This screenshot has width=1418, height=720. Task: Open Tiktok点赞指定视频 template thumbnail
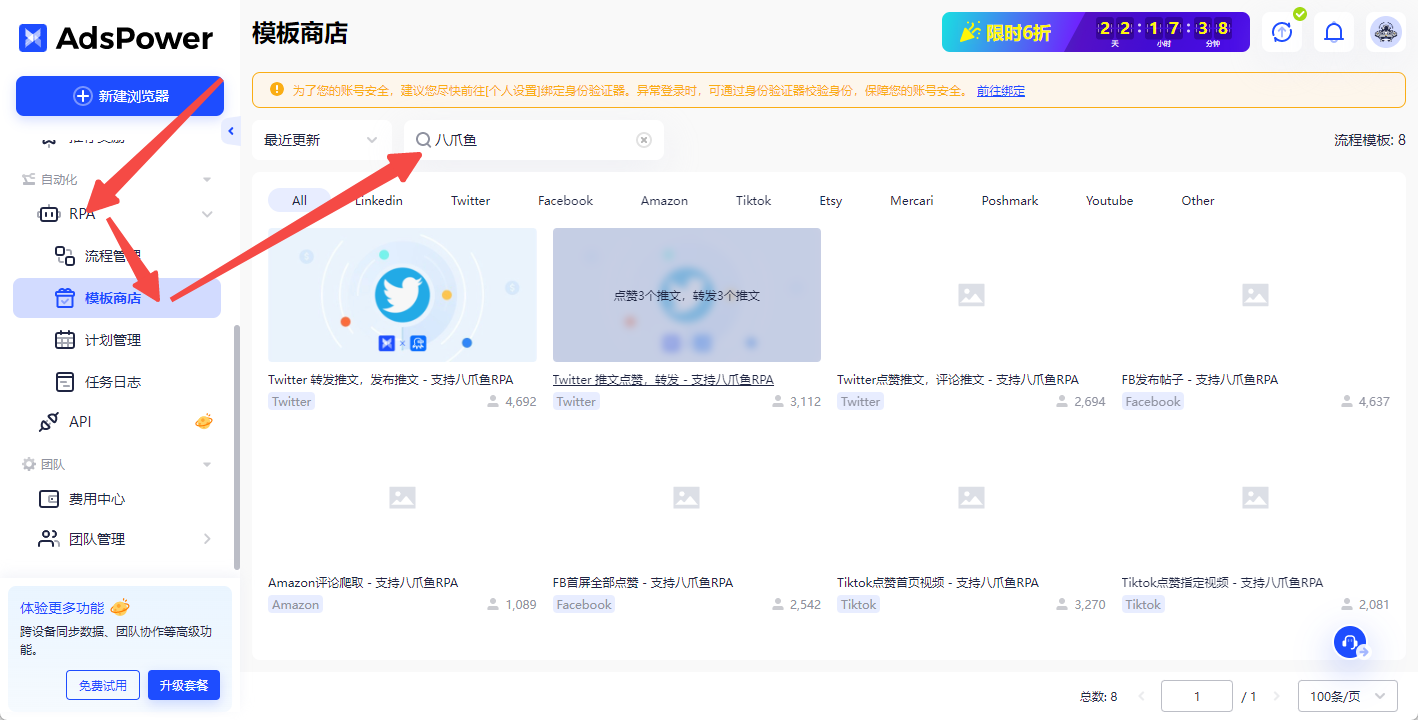pyautogui.click(x=1256, y=498)
